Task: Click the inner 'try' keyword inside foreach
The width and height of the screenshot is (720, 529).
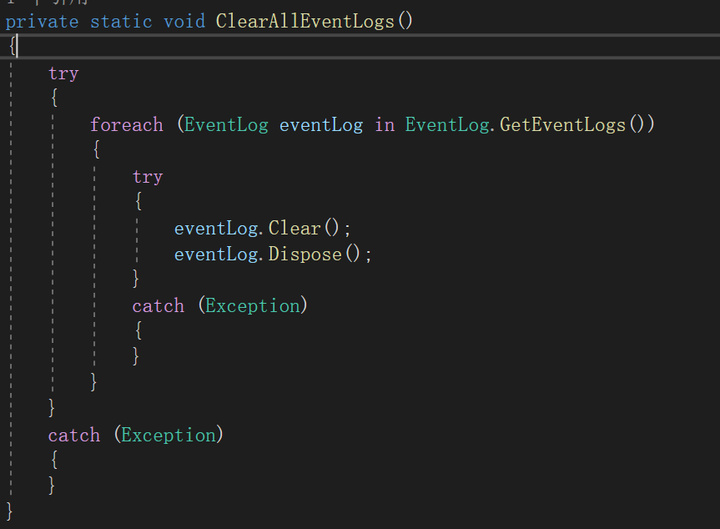Action: 147,177
